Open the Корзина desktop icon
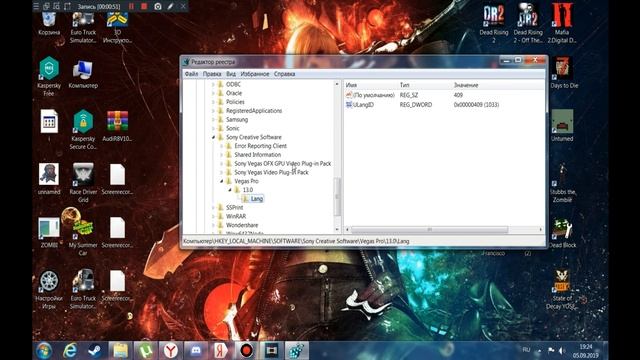This screenshot has height=360, width=640. (x=49, y=24)
